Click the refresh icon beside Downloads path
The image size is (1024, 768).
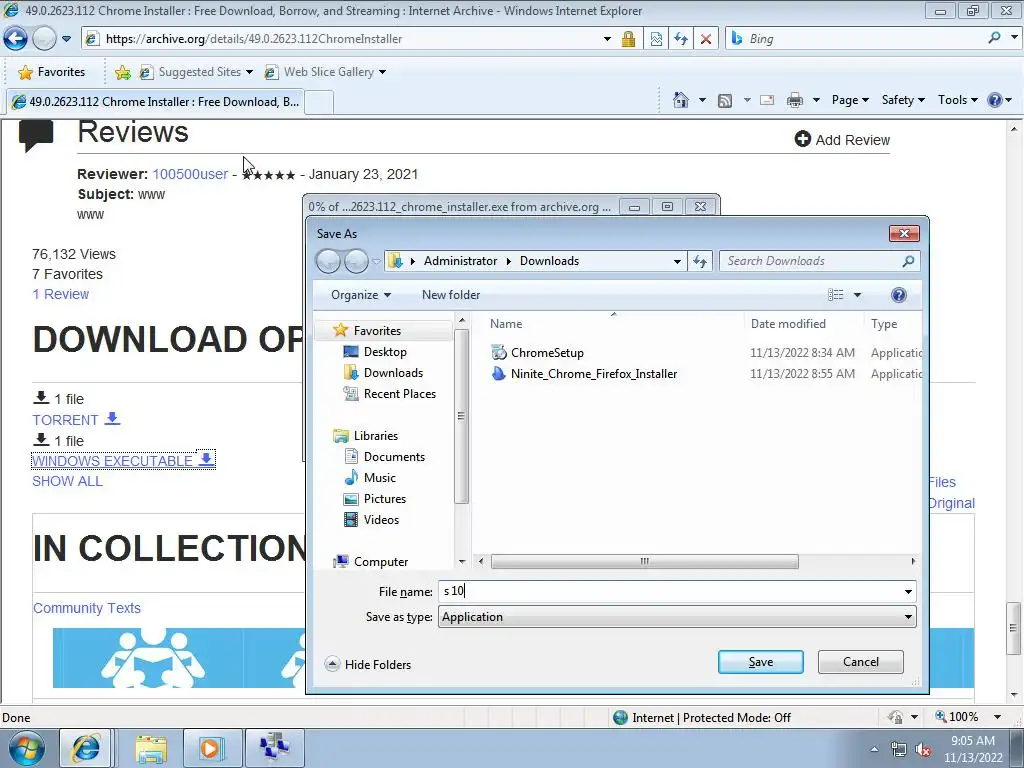pyautogui.click(x=700, y=261)
